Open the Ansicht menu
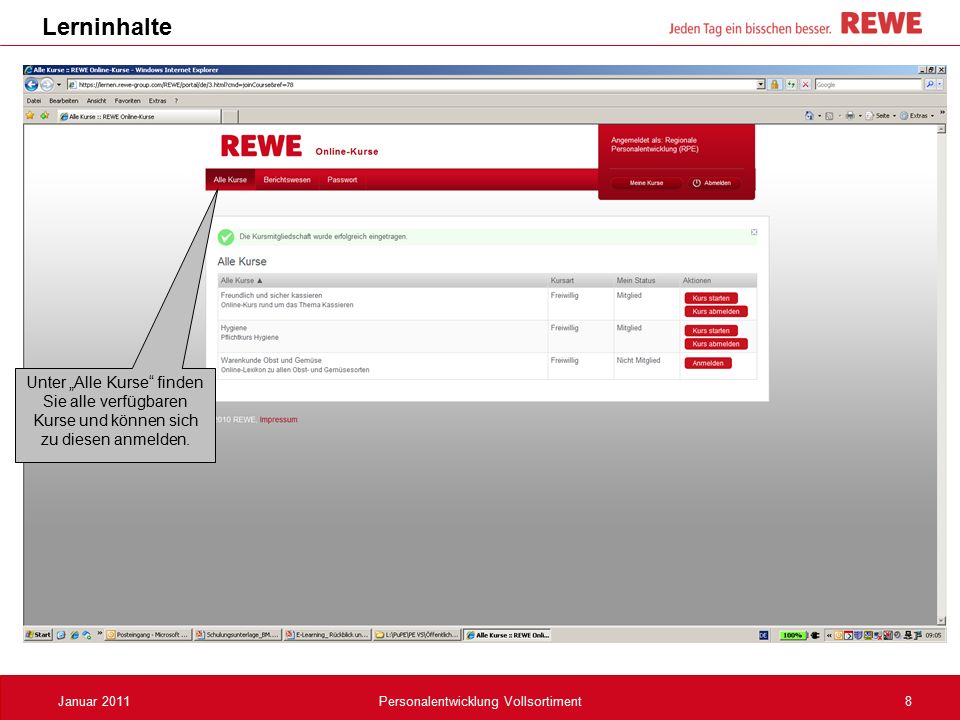Screen dimensions: 960x720 coord(96,100)
